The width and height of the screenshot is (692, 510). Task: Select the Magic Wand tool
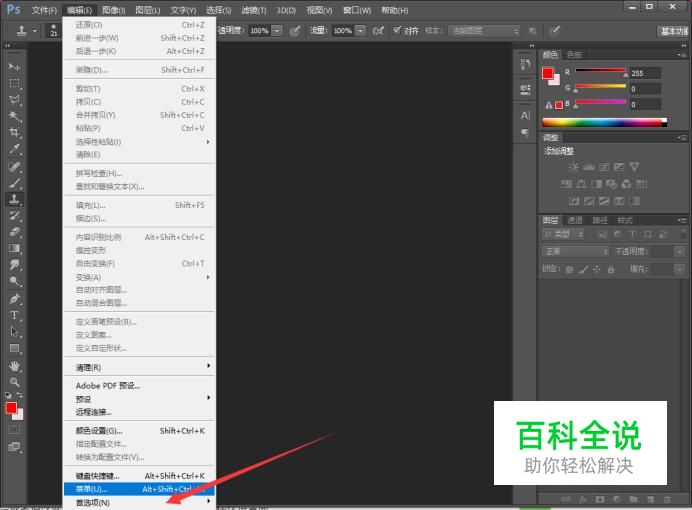click(14, 116)
